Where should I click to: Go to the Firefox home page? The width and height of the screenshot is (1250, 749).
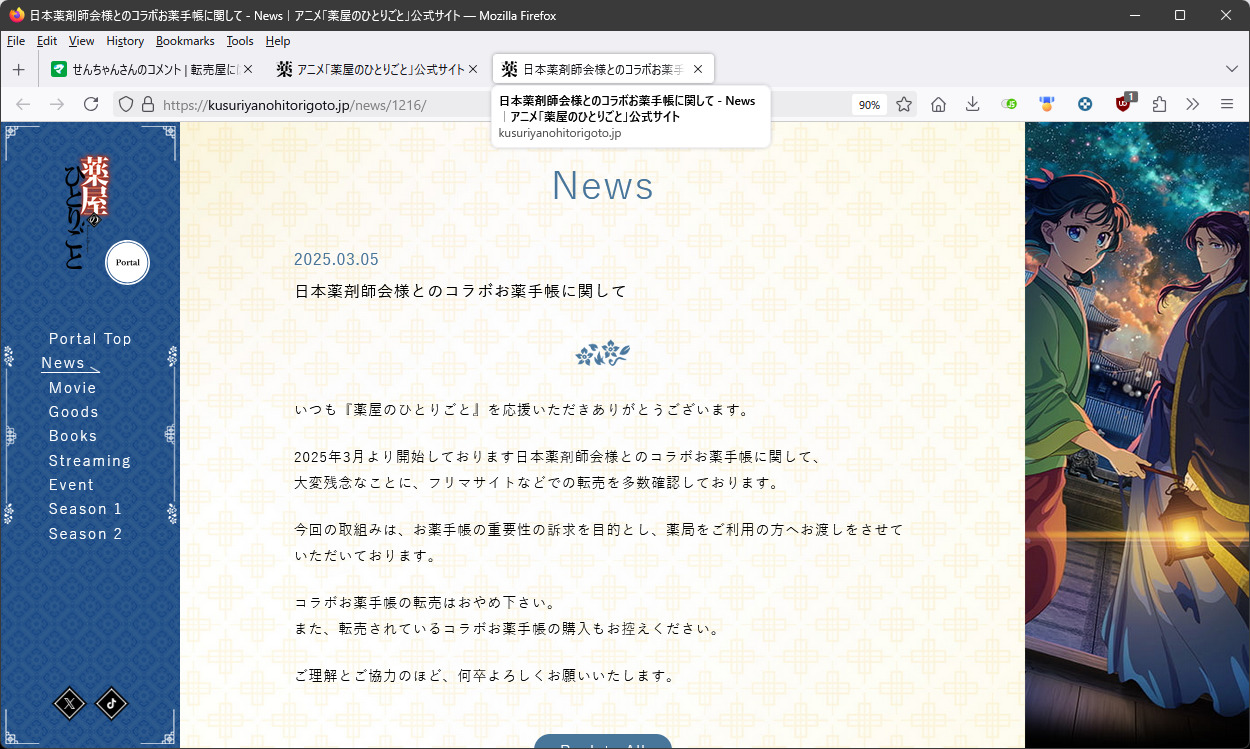pyautogui.click(x=938, y=104)
